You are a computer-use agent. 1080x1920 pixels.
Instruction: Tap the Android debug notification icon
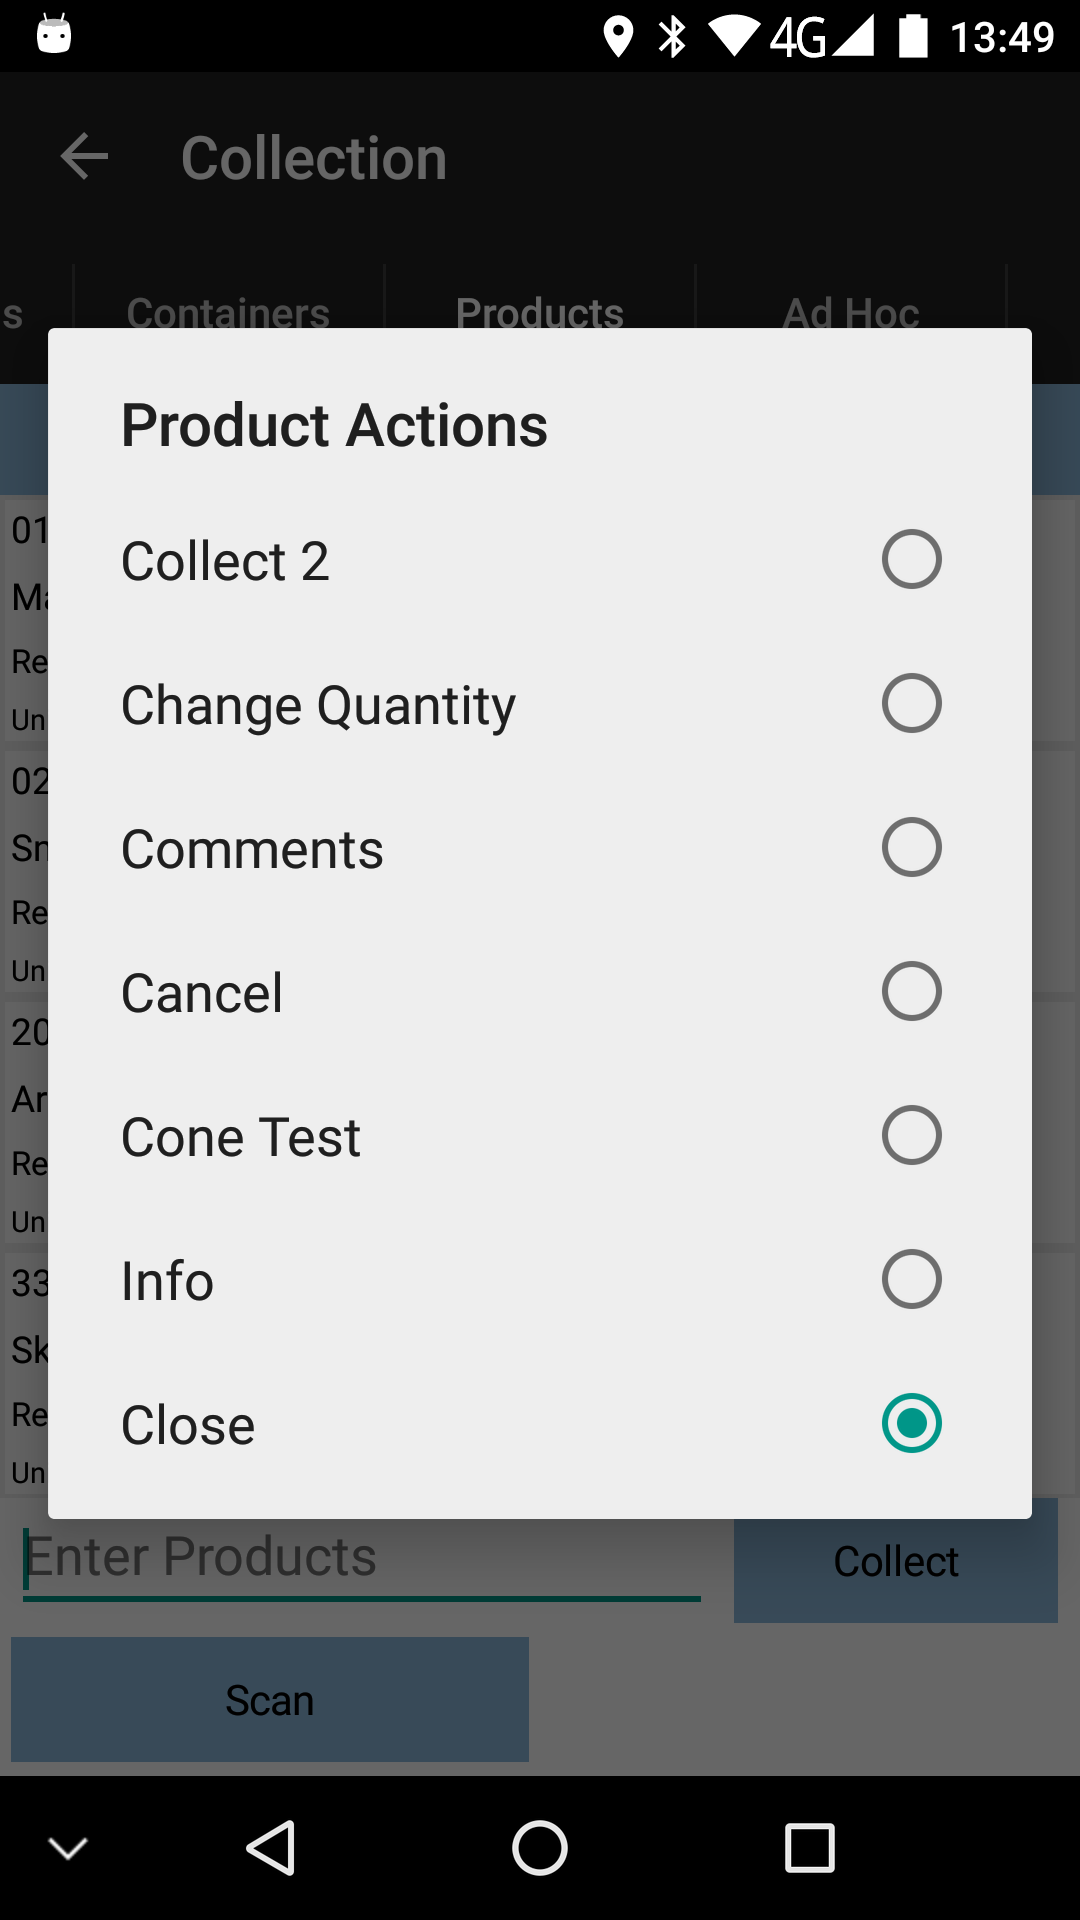pos(54,34)
